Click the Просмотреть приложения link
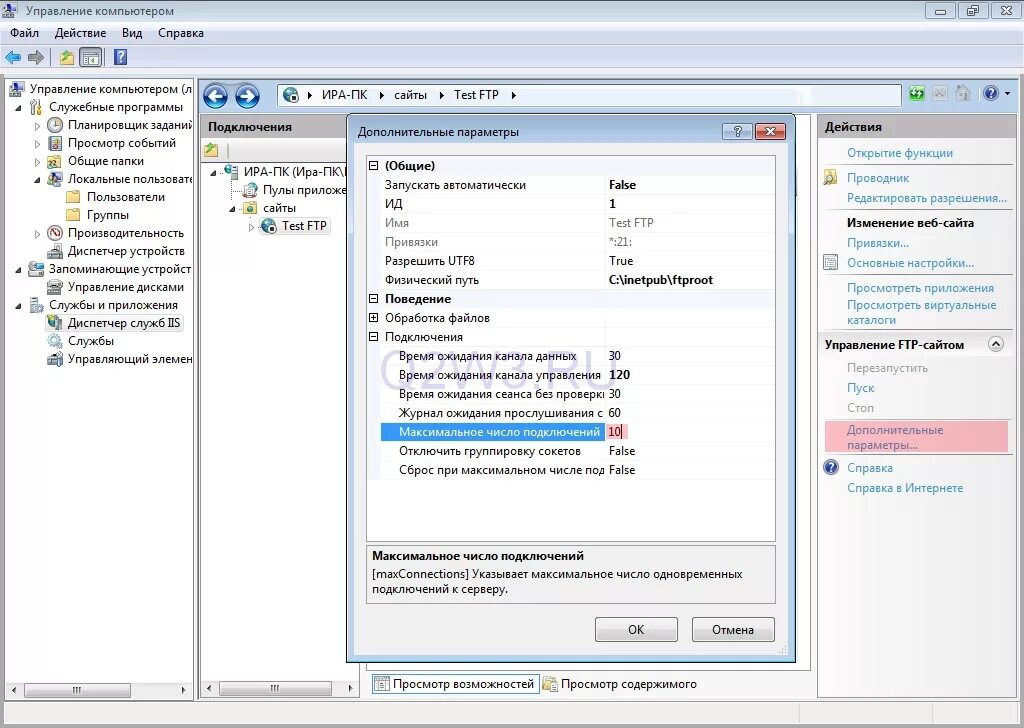 920,288
